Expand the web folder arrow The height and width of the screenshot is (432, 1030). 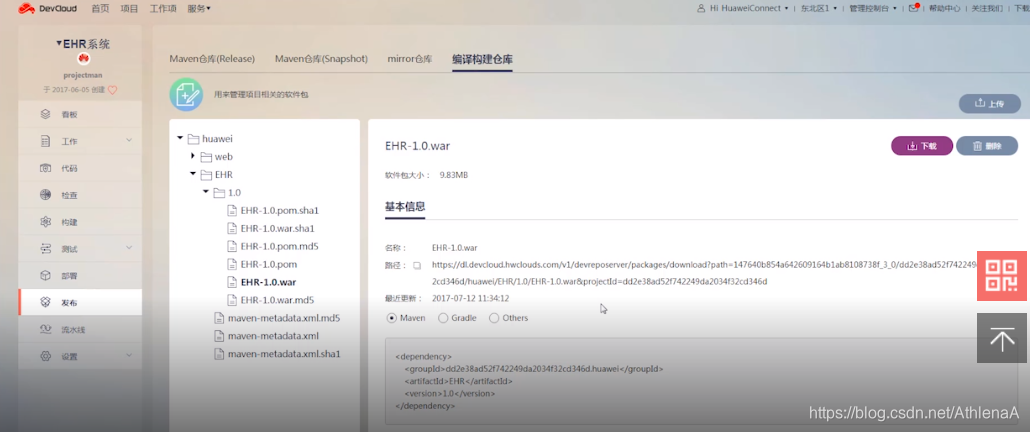coord(192,156)
